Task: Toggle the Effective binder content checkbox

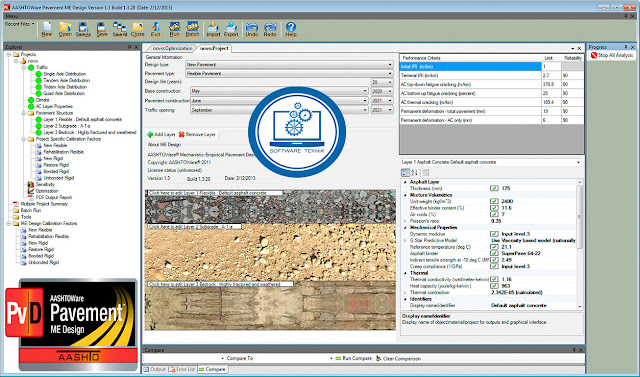Action: [494, 208]
